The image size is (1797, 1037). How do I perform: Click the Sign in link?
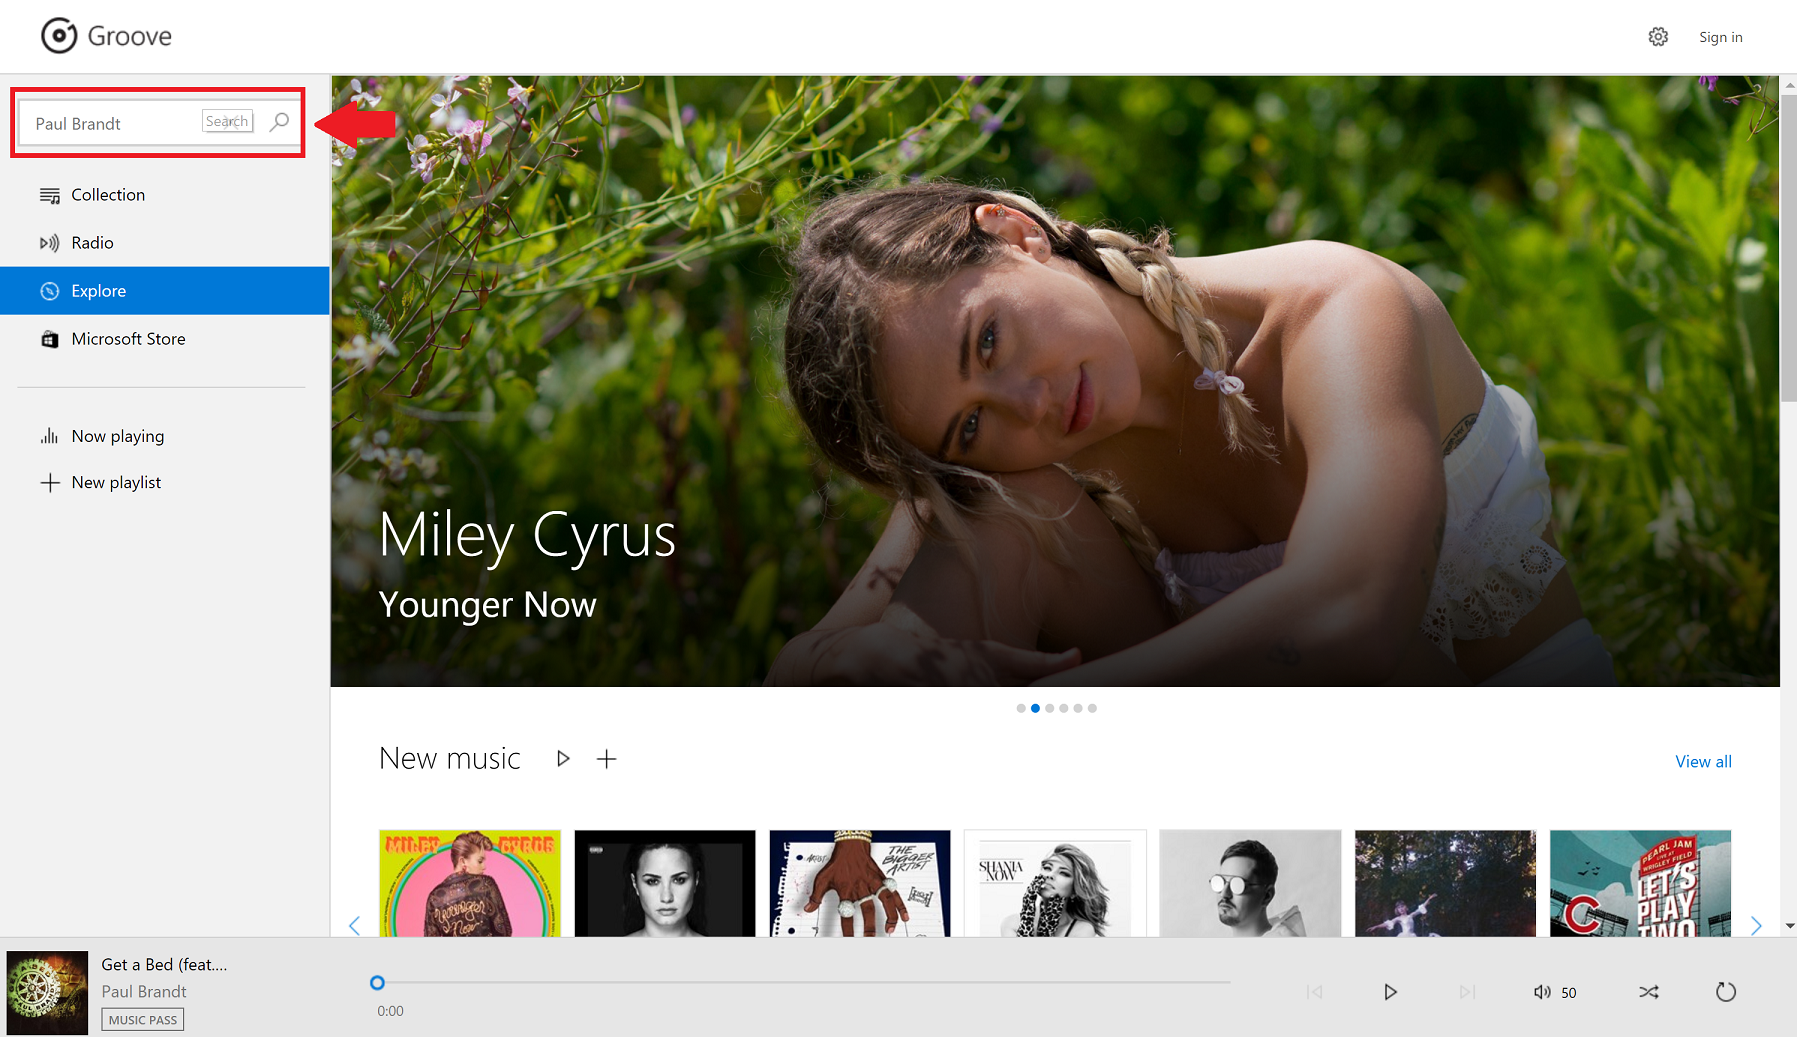[x=1720, y=37]
